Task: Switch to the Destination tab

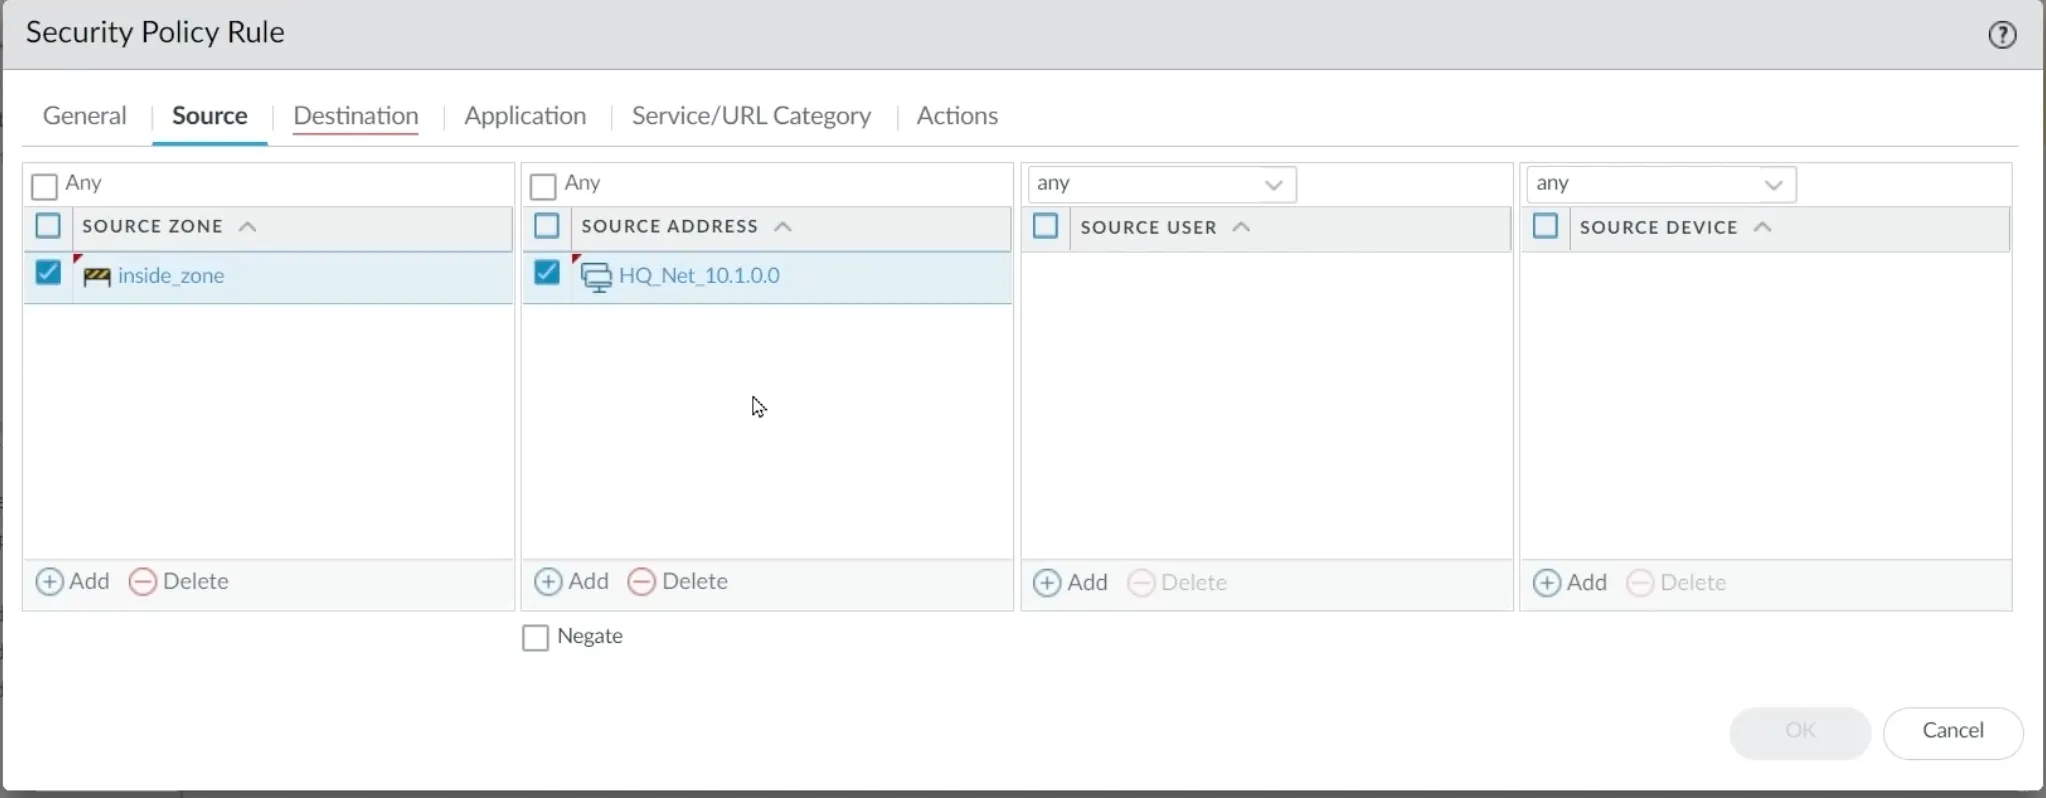Action: tap(355, 116)
